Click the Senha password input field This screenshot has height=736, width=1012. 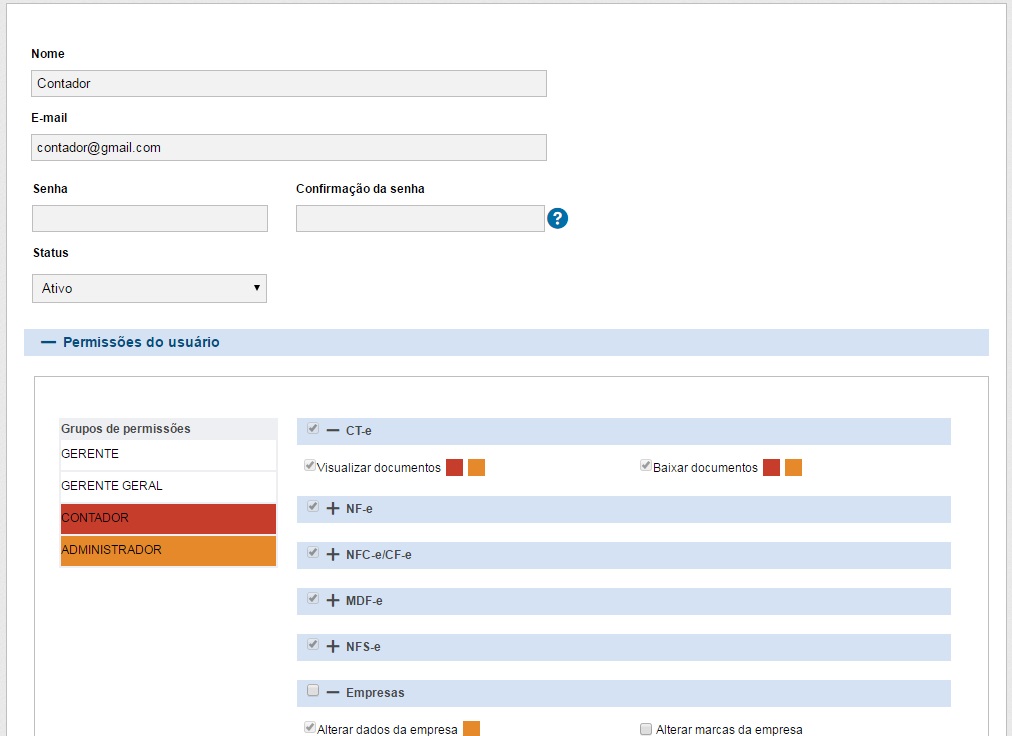[150, 218]
